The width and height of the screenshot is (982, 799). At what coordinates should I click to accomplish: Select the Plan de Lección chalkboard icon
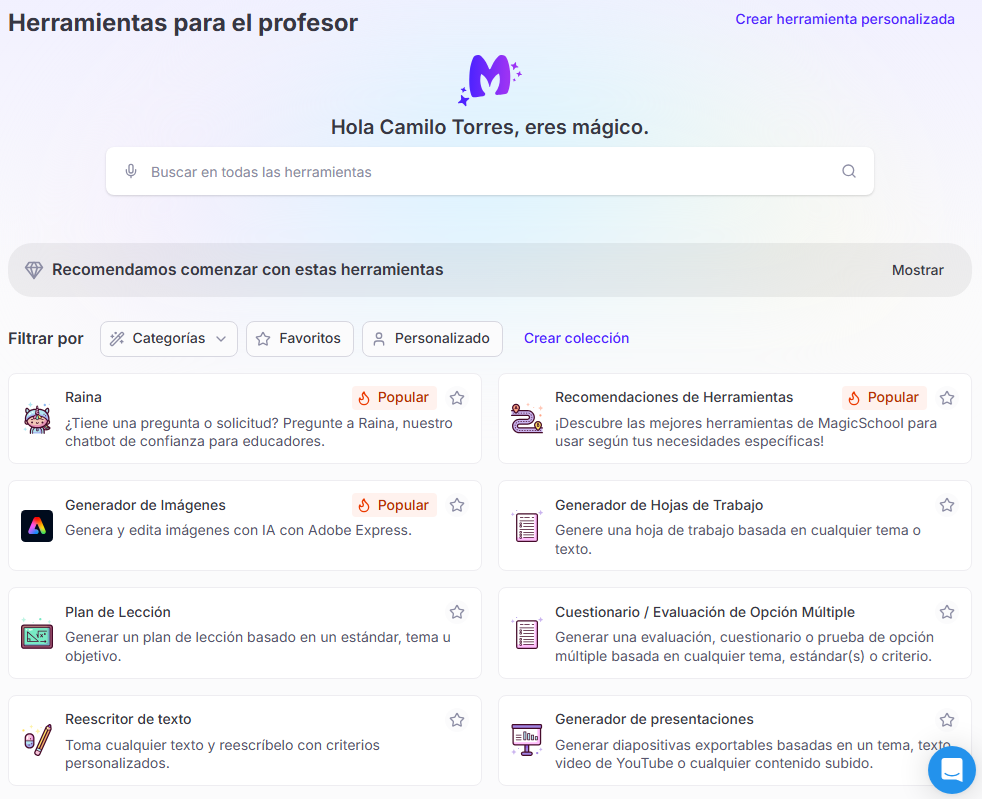(37, 634)
